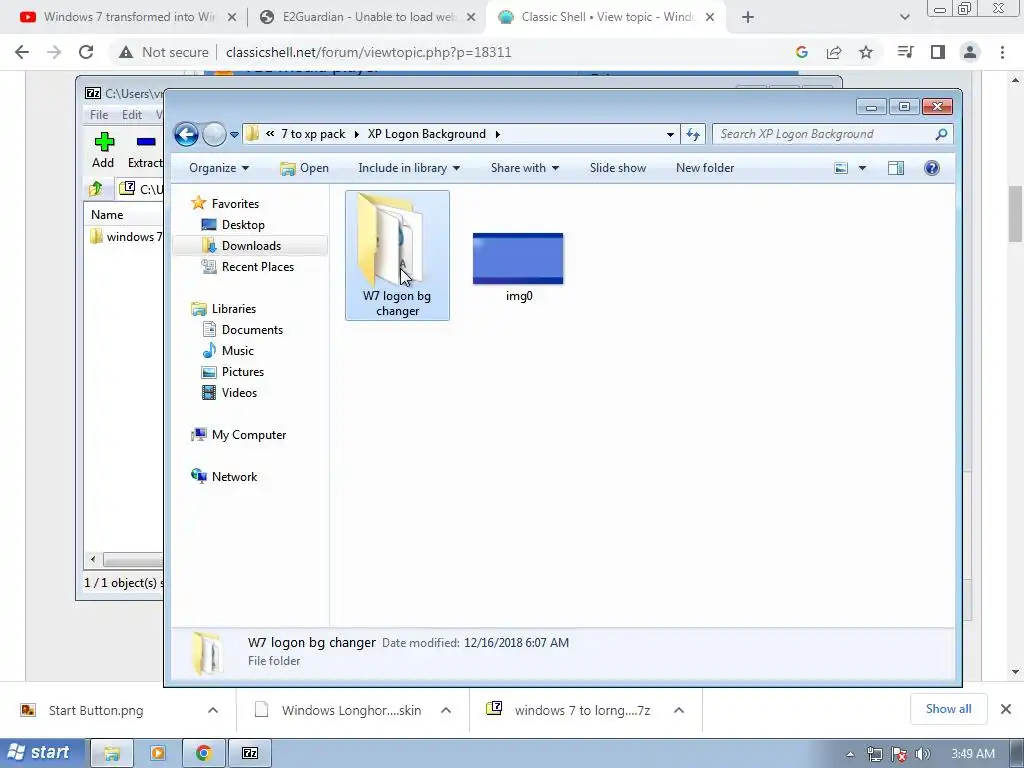This screenshot has width=1024, height=768.
Task: Click the Explorer Forward arrow button
Action: tap(214, 135)
